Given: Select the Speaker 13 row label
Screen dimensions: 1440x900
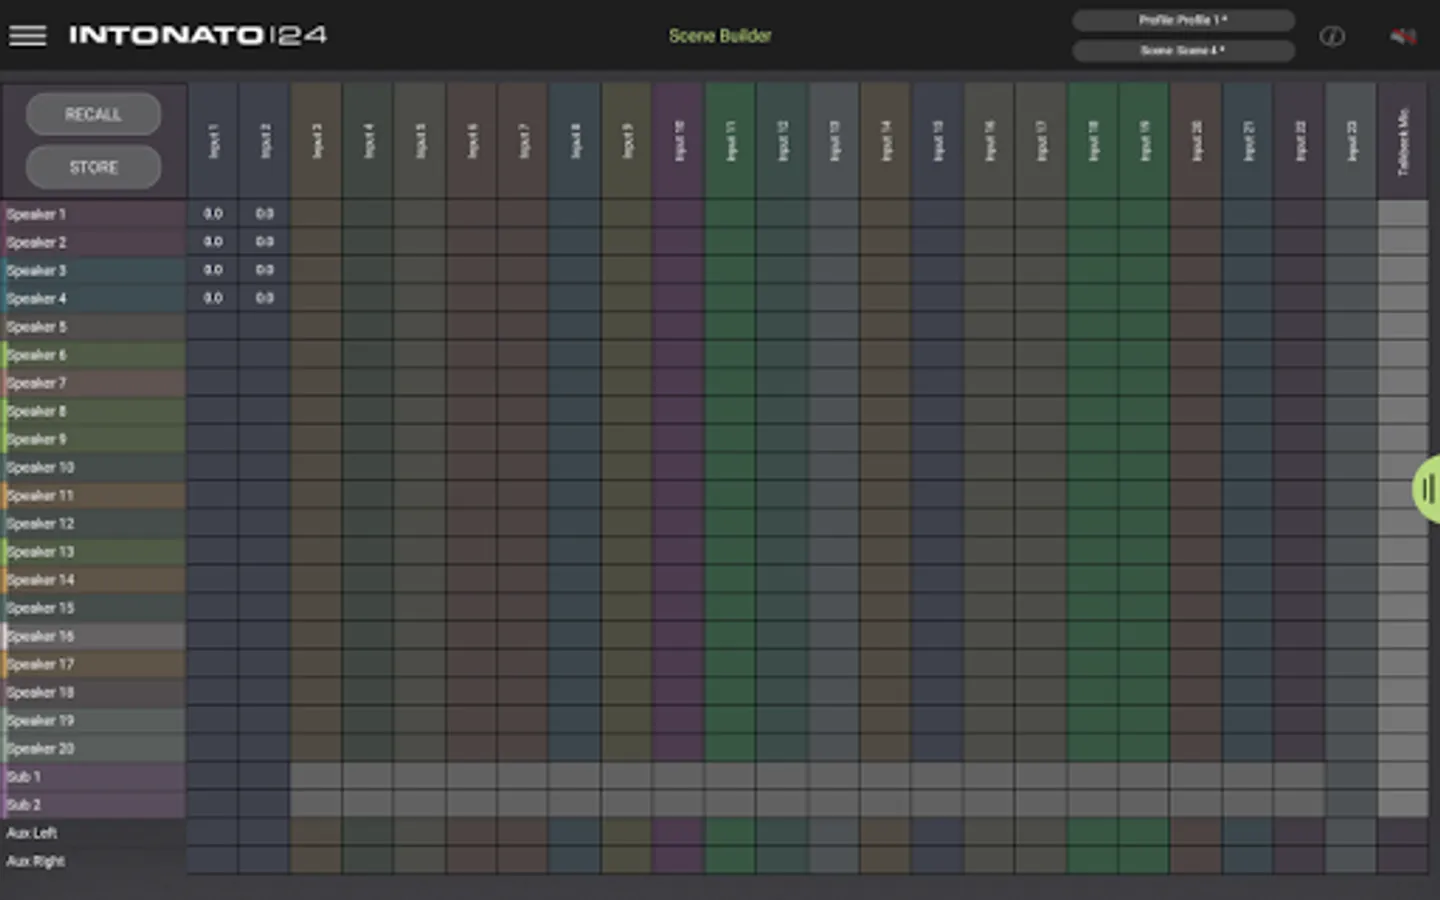Looking at the screenshot, I should pyautogui.click(x=94, y=551).
